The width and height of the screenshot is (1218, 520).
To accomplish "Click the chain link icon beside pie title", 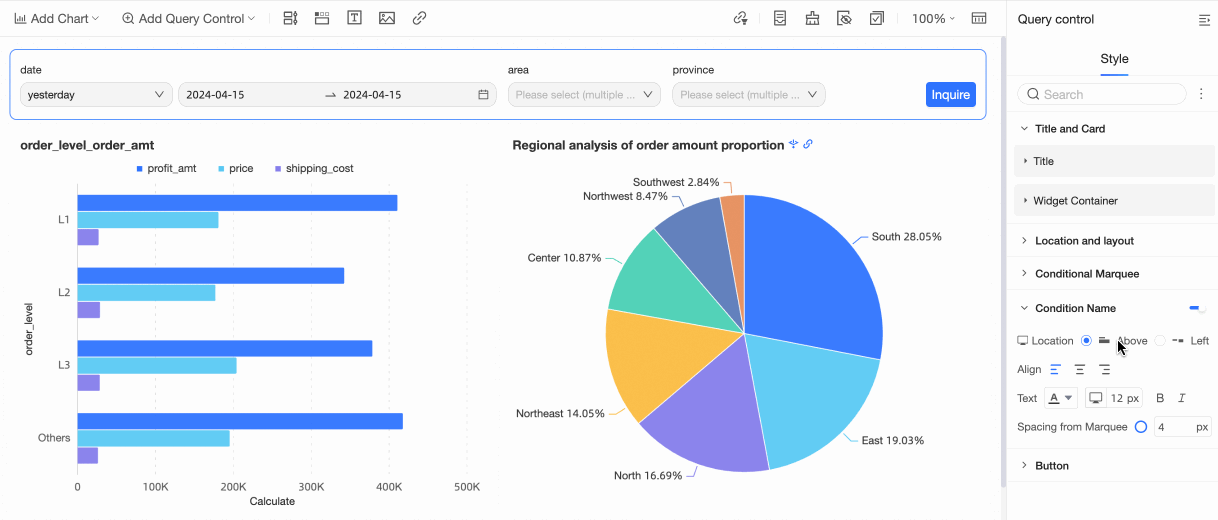I will pos(808,144).
